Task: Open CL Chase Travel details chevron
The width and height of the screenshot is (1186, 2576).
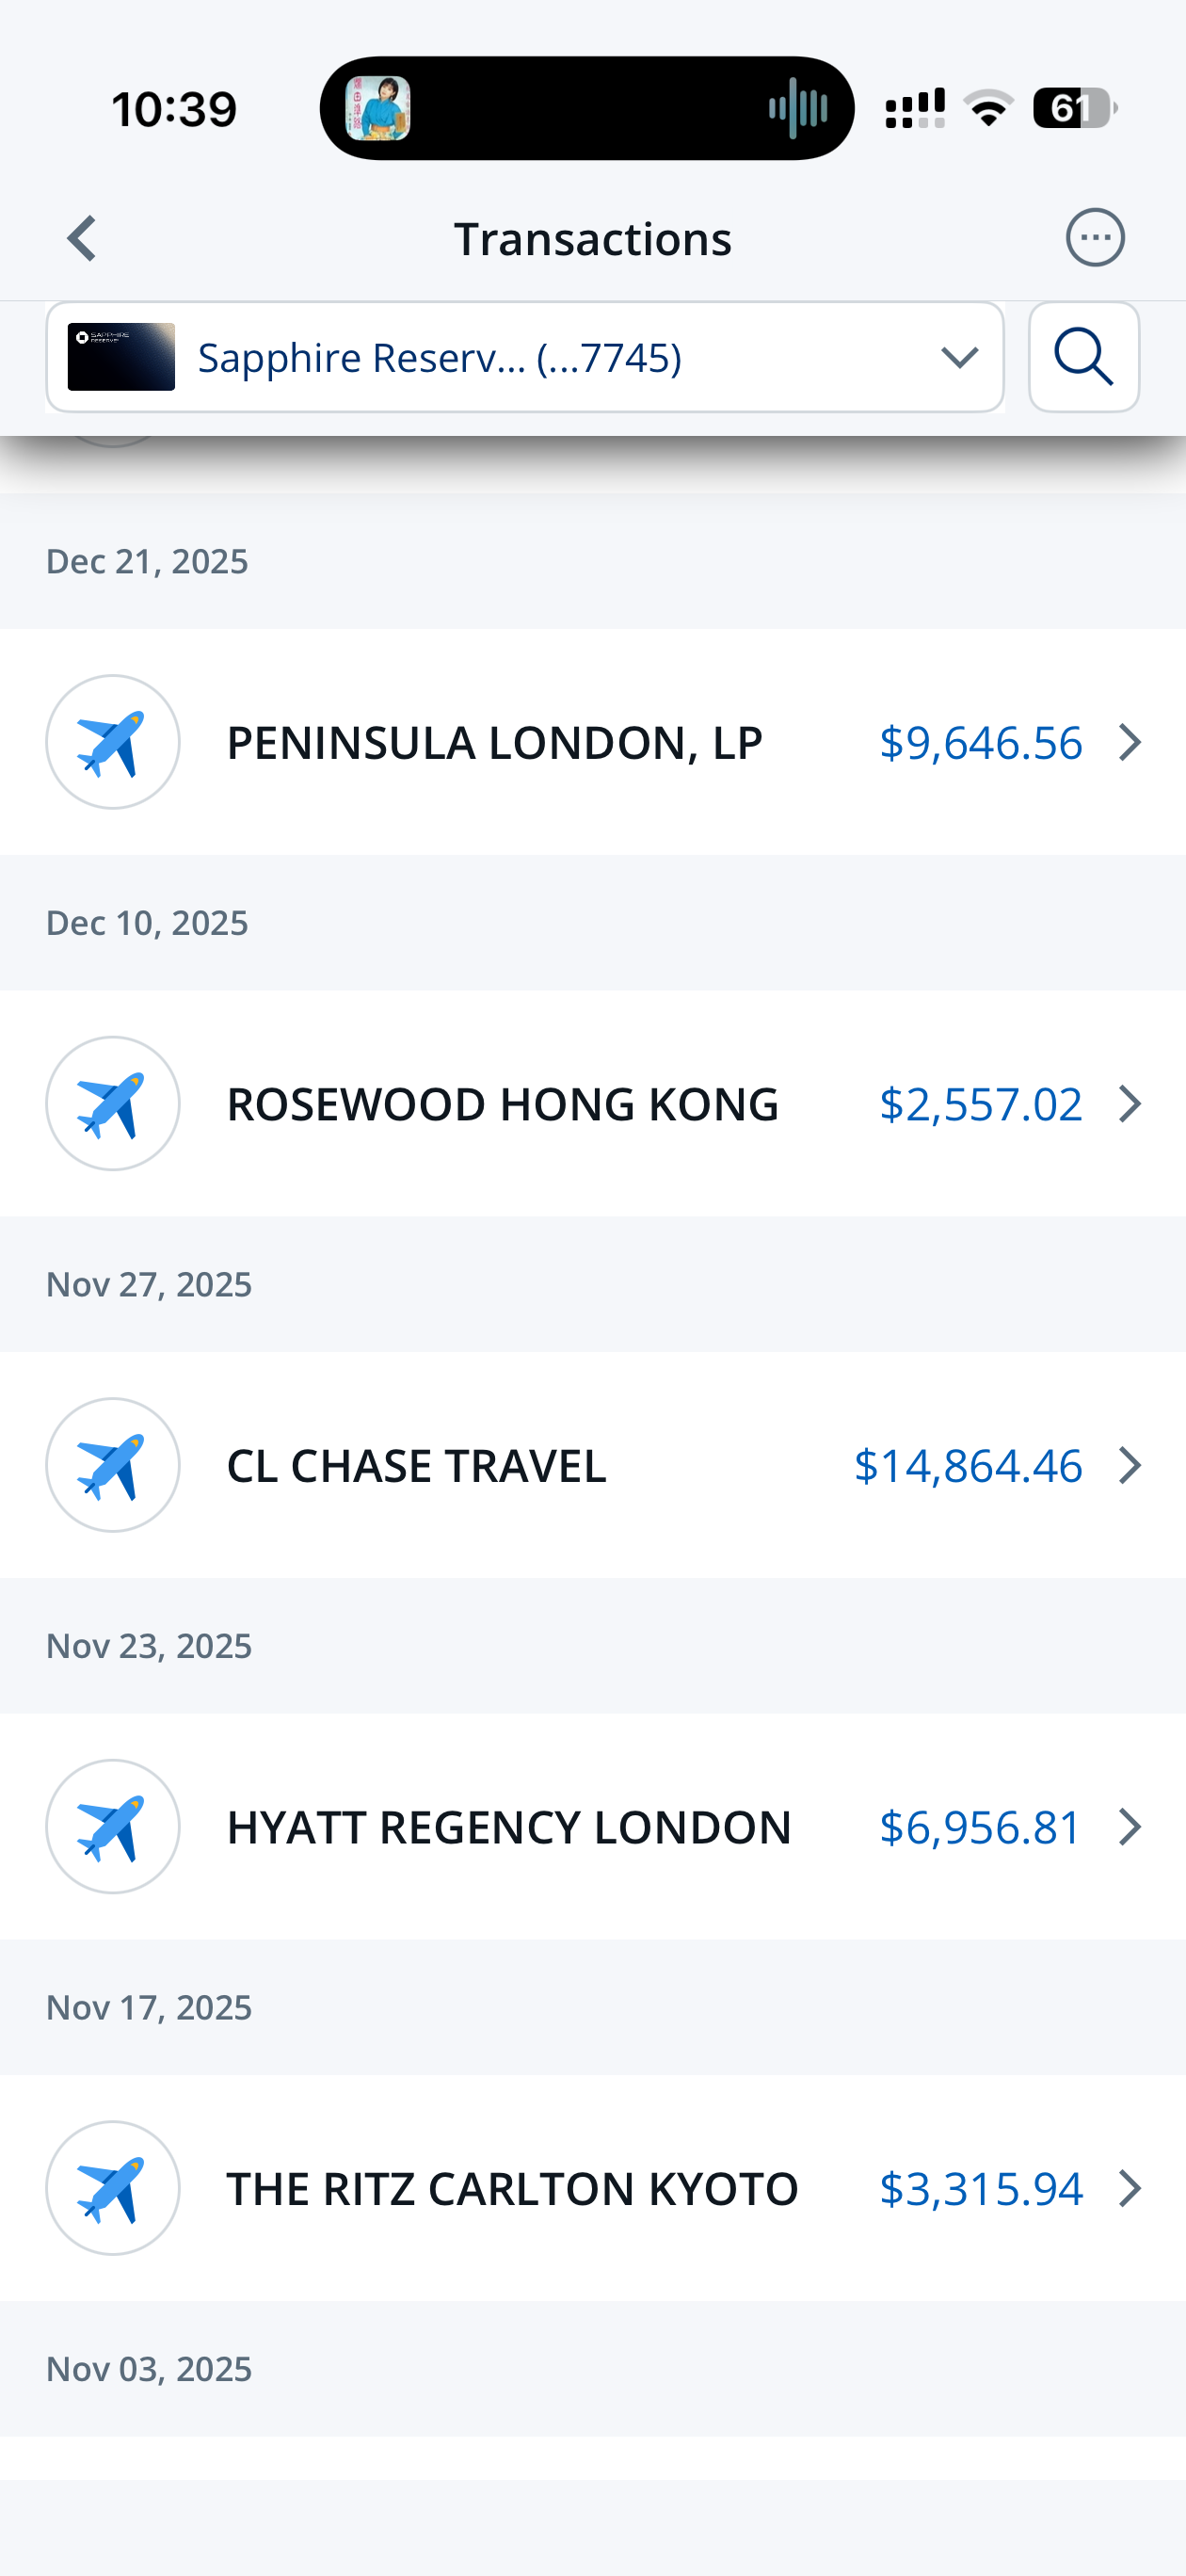Action: (x=1130, y=1465)
